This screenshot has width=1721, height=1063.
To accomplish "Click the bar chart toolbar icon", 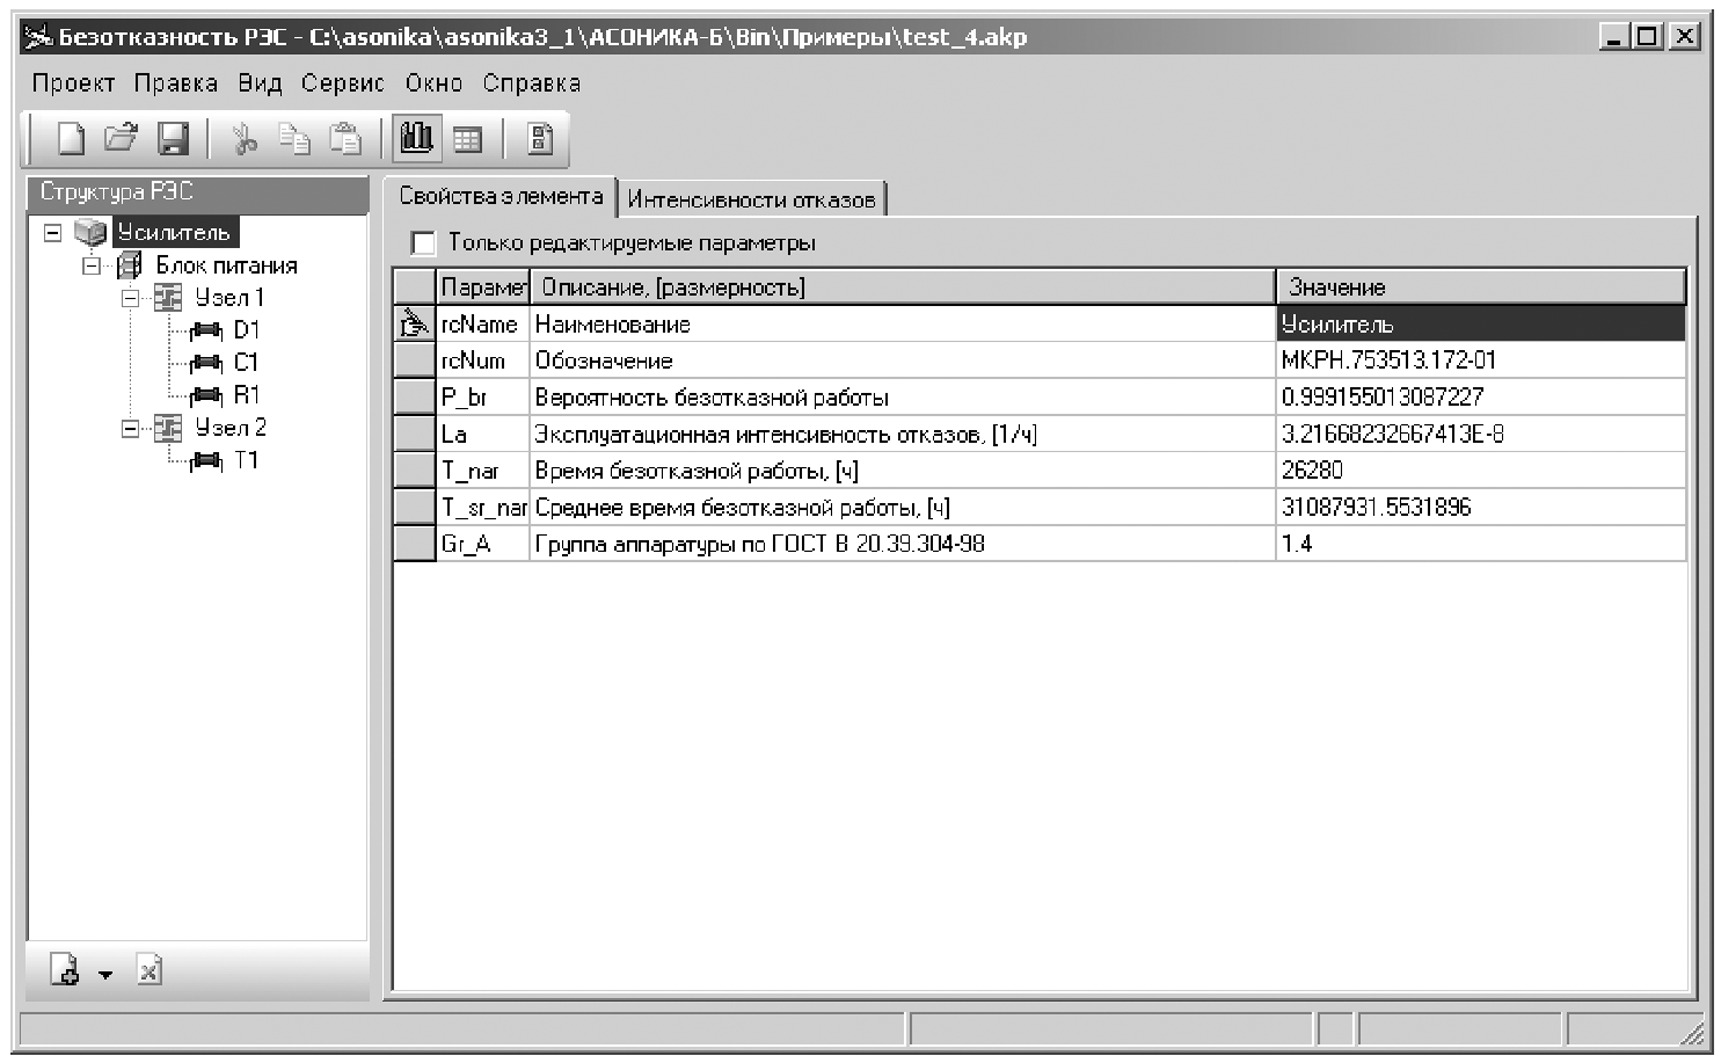I will click(x=417, y=138).
